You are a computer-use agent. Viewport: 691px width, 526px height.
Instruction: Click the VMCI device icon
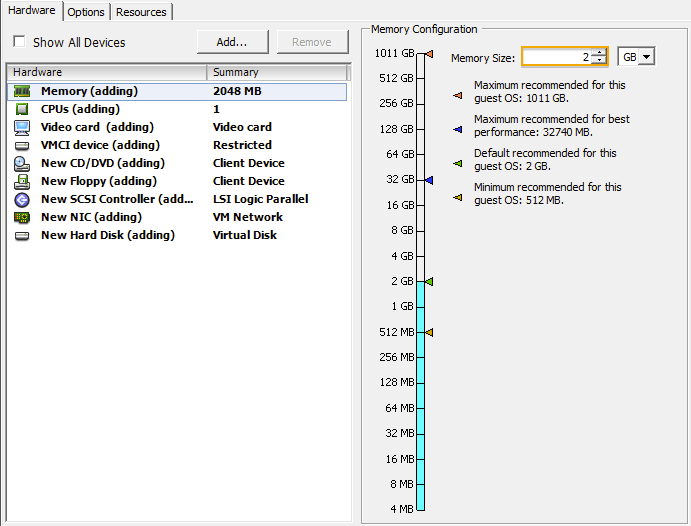click(x=22, y=145)
